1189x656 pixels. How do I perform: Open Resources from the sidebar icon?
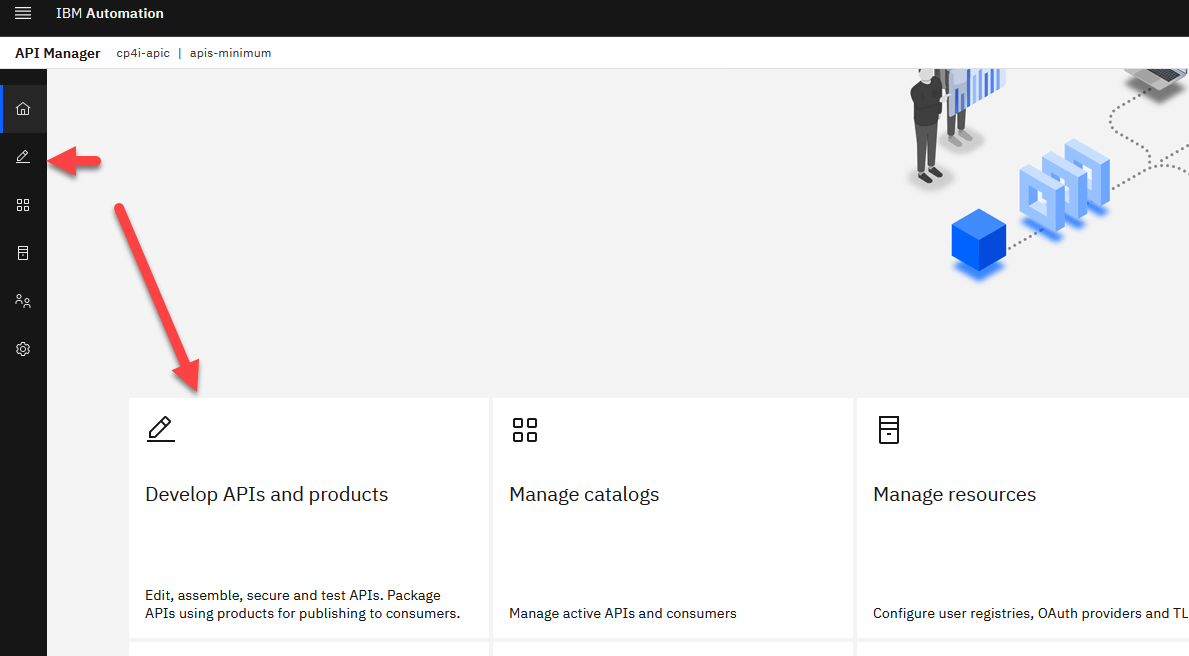23,253
